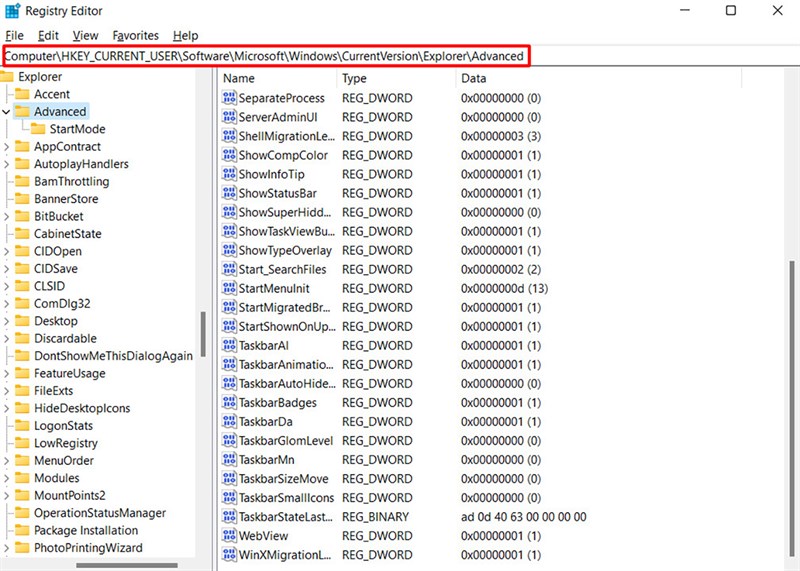The height and width of the screenshot is (571, 800).
Task: Expand the FileExts key arrow
Action: pyautogui.click(x=6, y=391)
